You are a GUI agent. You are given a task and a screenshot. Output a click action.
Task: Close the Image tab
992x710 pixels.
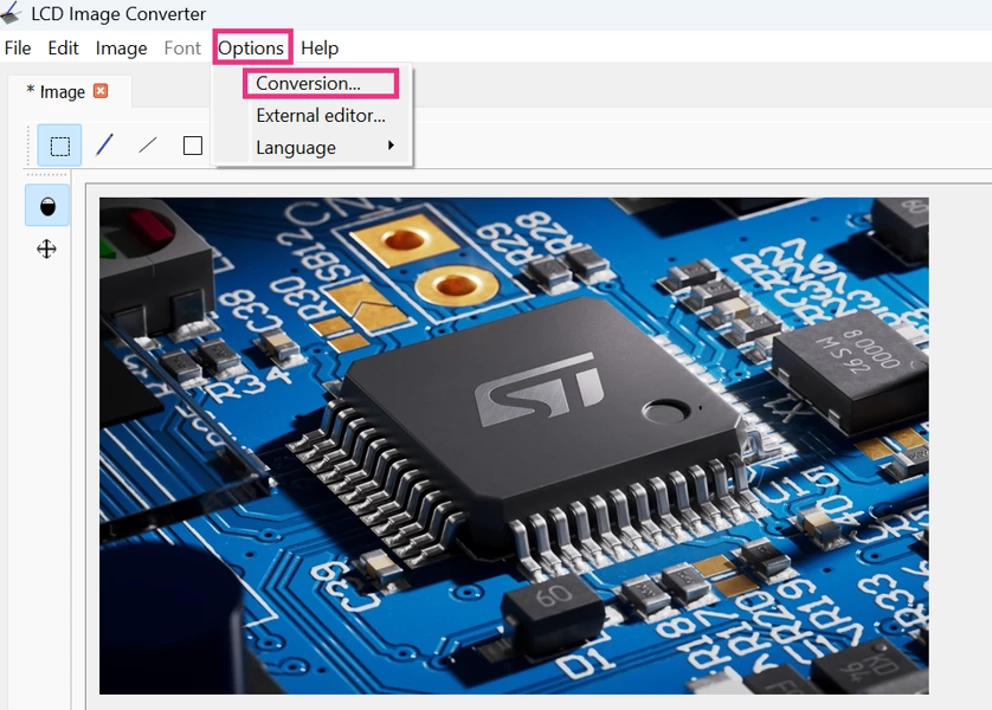point(101,91)
